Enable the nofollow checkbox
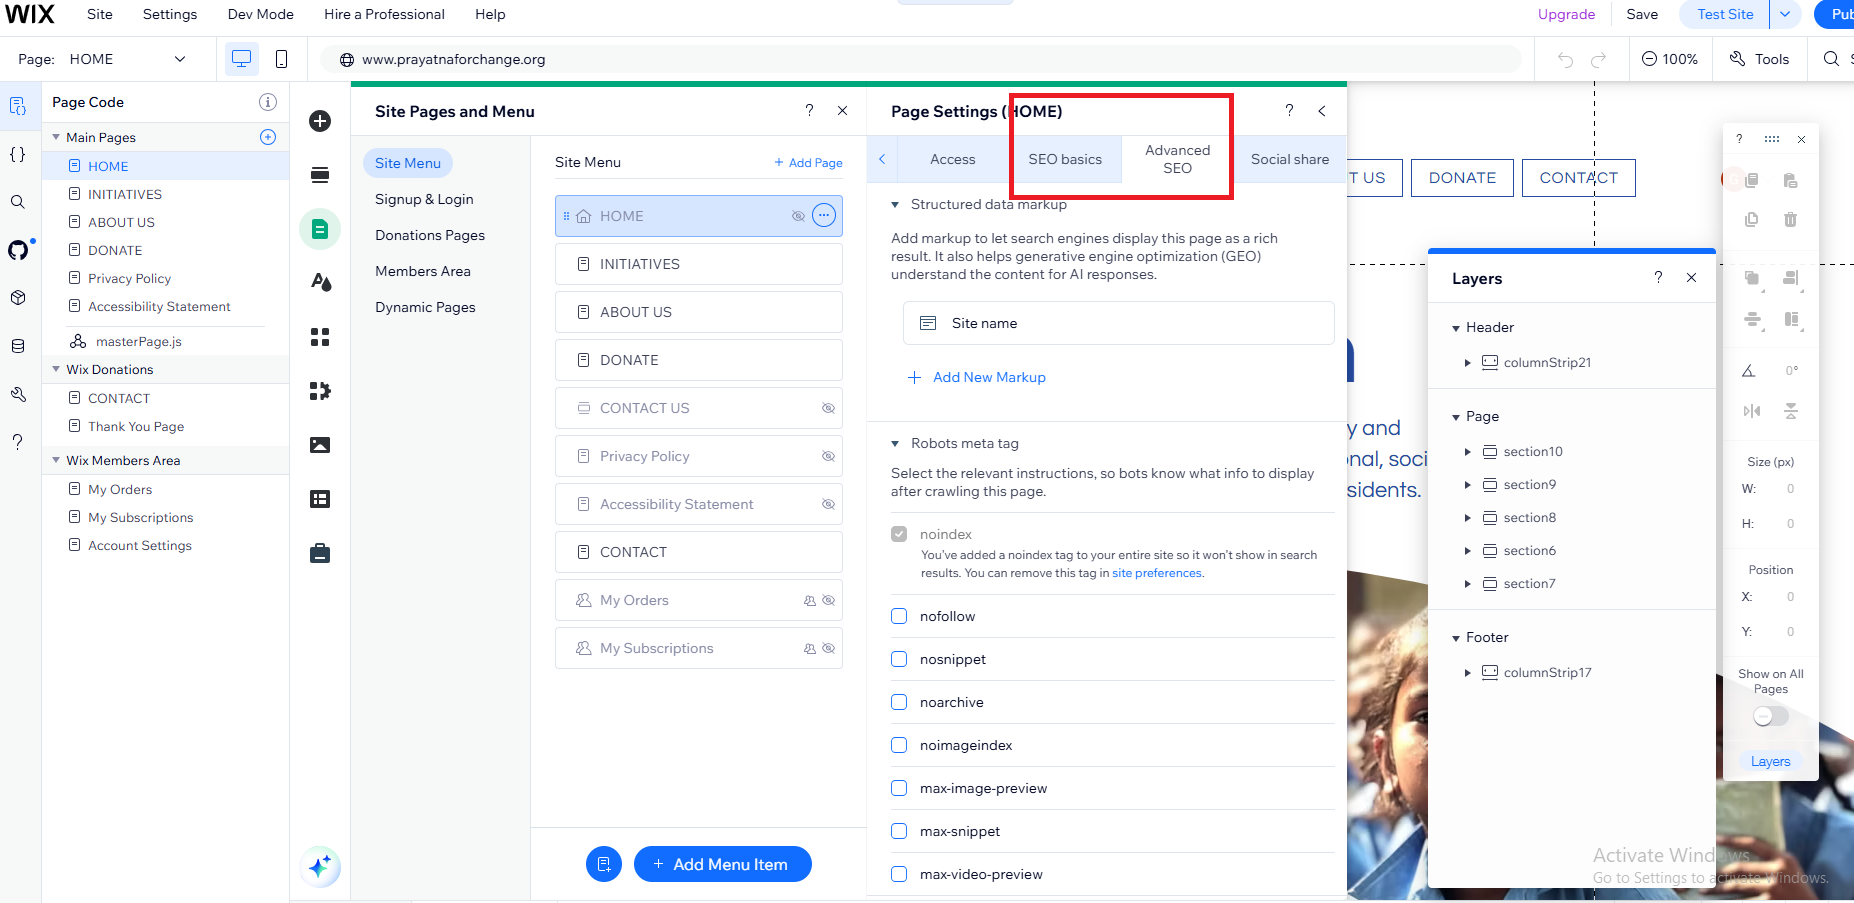 tap(899, 616)
